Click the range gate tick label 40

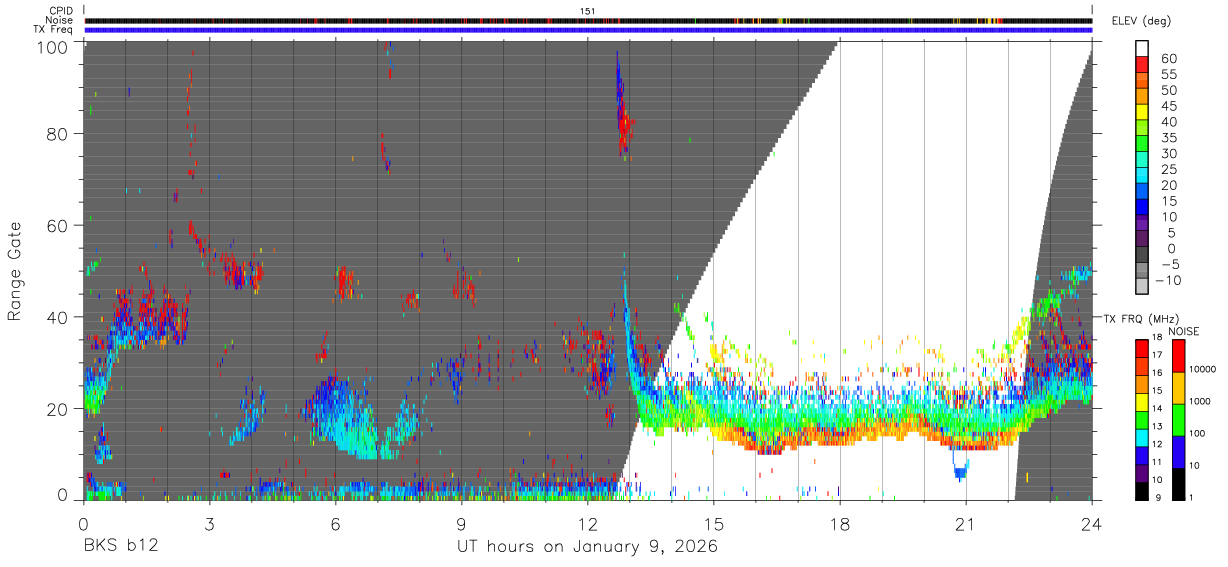tap(58, 317)
